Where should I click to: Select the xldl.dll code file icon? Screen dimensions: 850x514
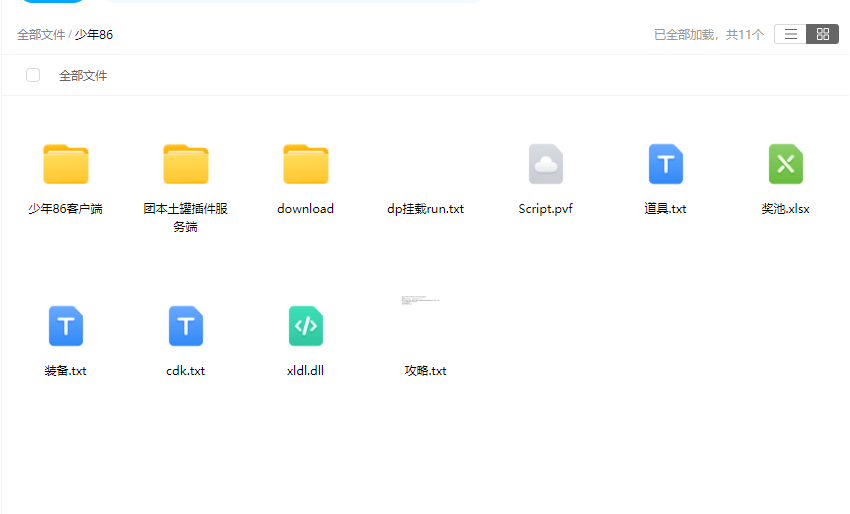pyautogui.click(x=306, y=326)
